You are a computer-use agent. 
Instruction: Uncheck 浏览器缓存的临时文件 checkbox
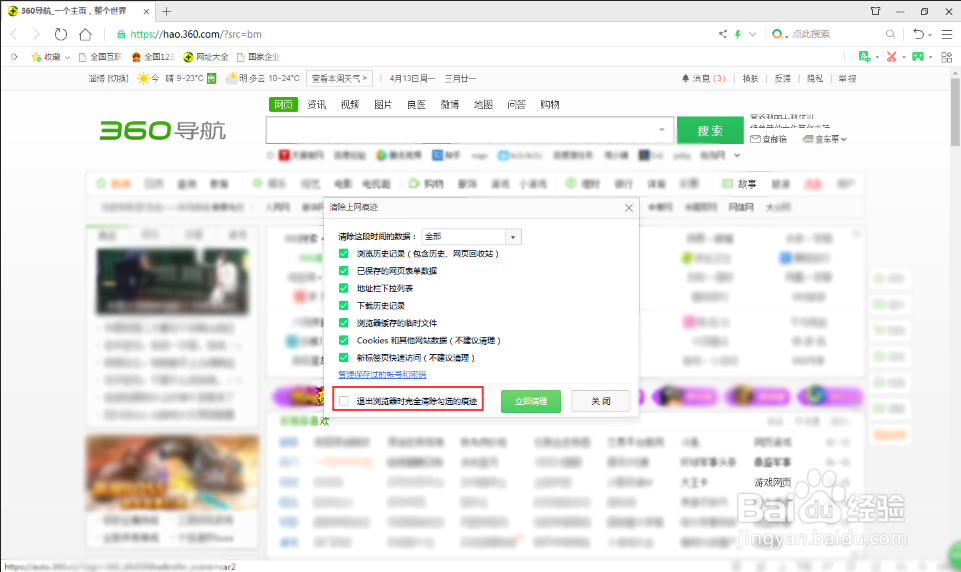pyautogui.click(x=343, y=322)
